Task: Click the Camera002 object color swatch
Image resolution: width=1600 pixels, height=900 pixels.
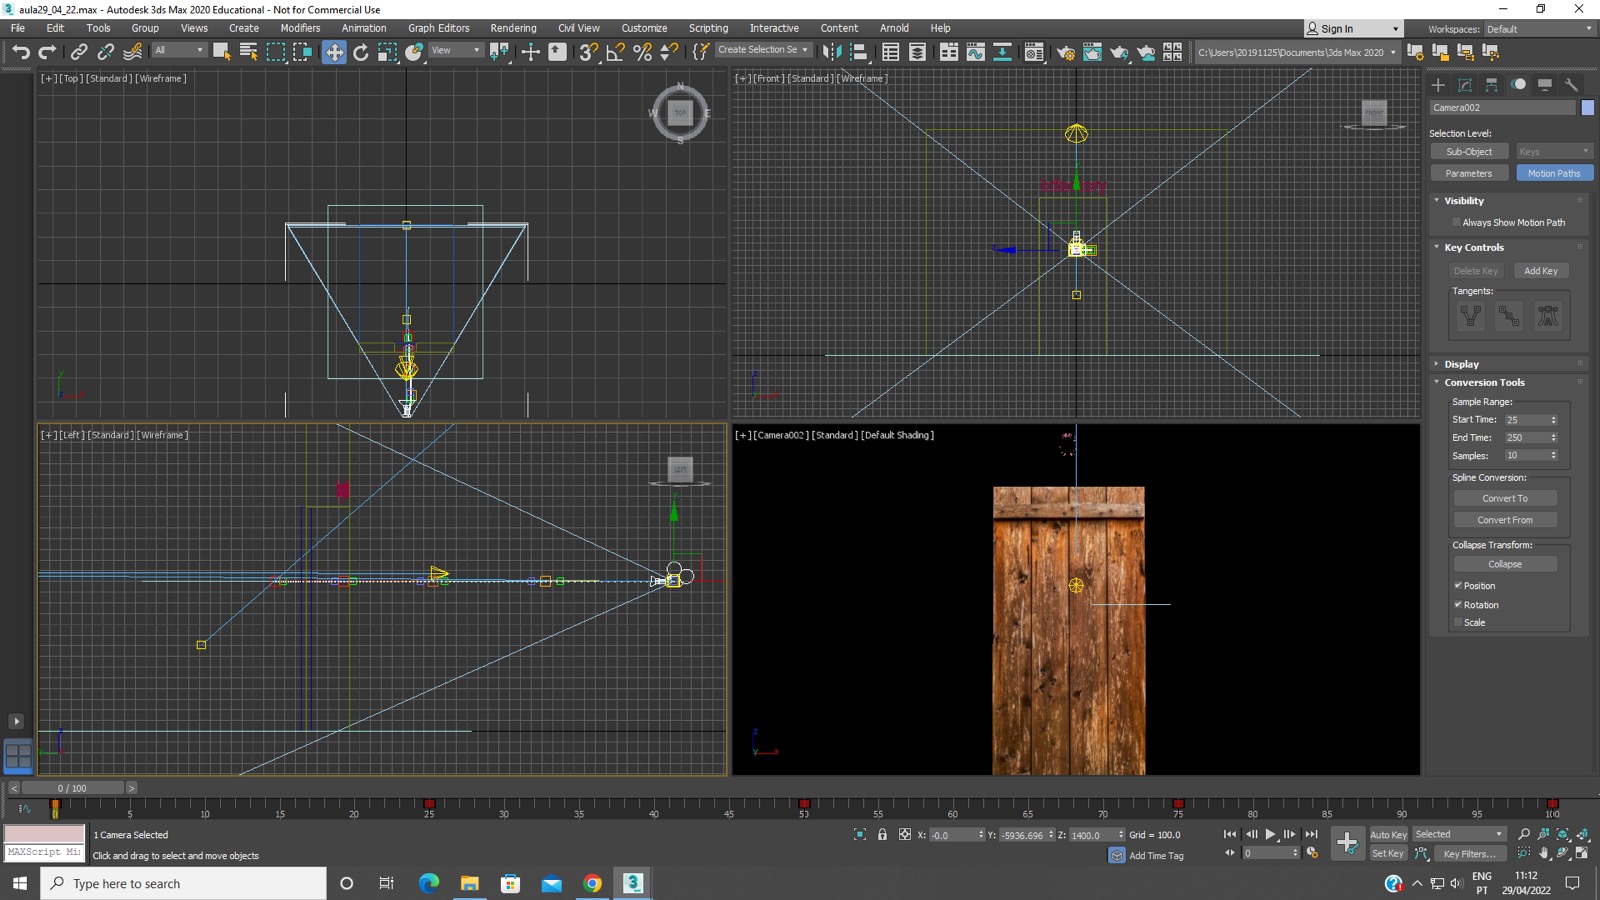Action: click(1587, 108)
